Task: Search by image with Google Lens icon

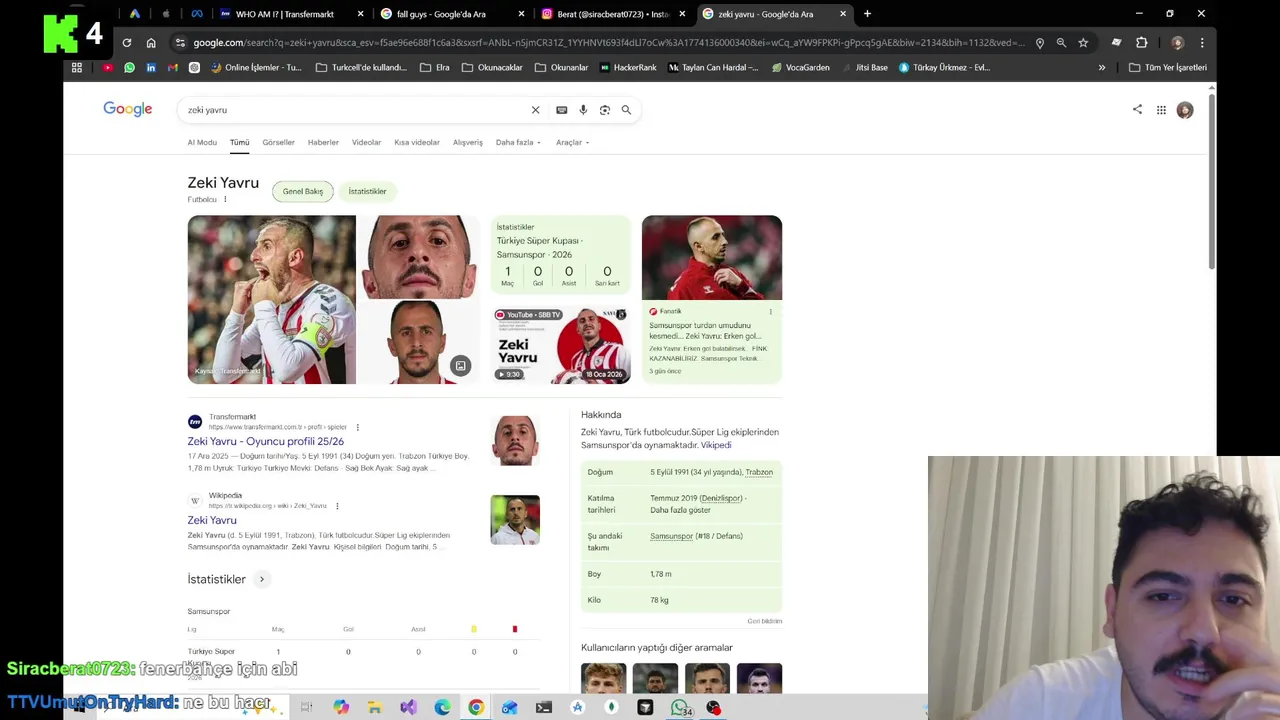Action: 604,110
